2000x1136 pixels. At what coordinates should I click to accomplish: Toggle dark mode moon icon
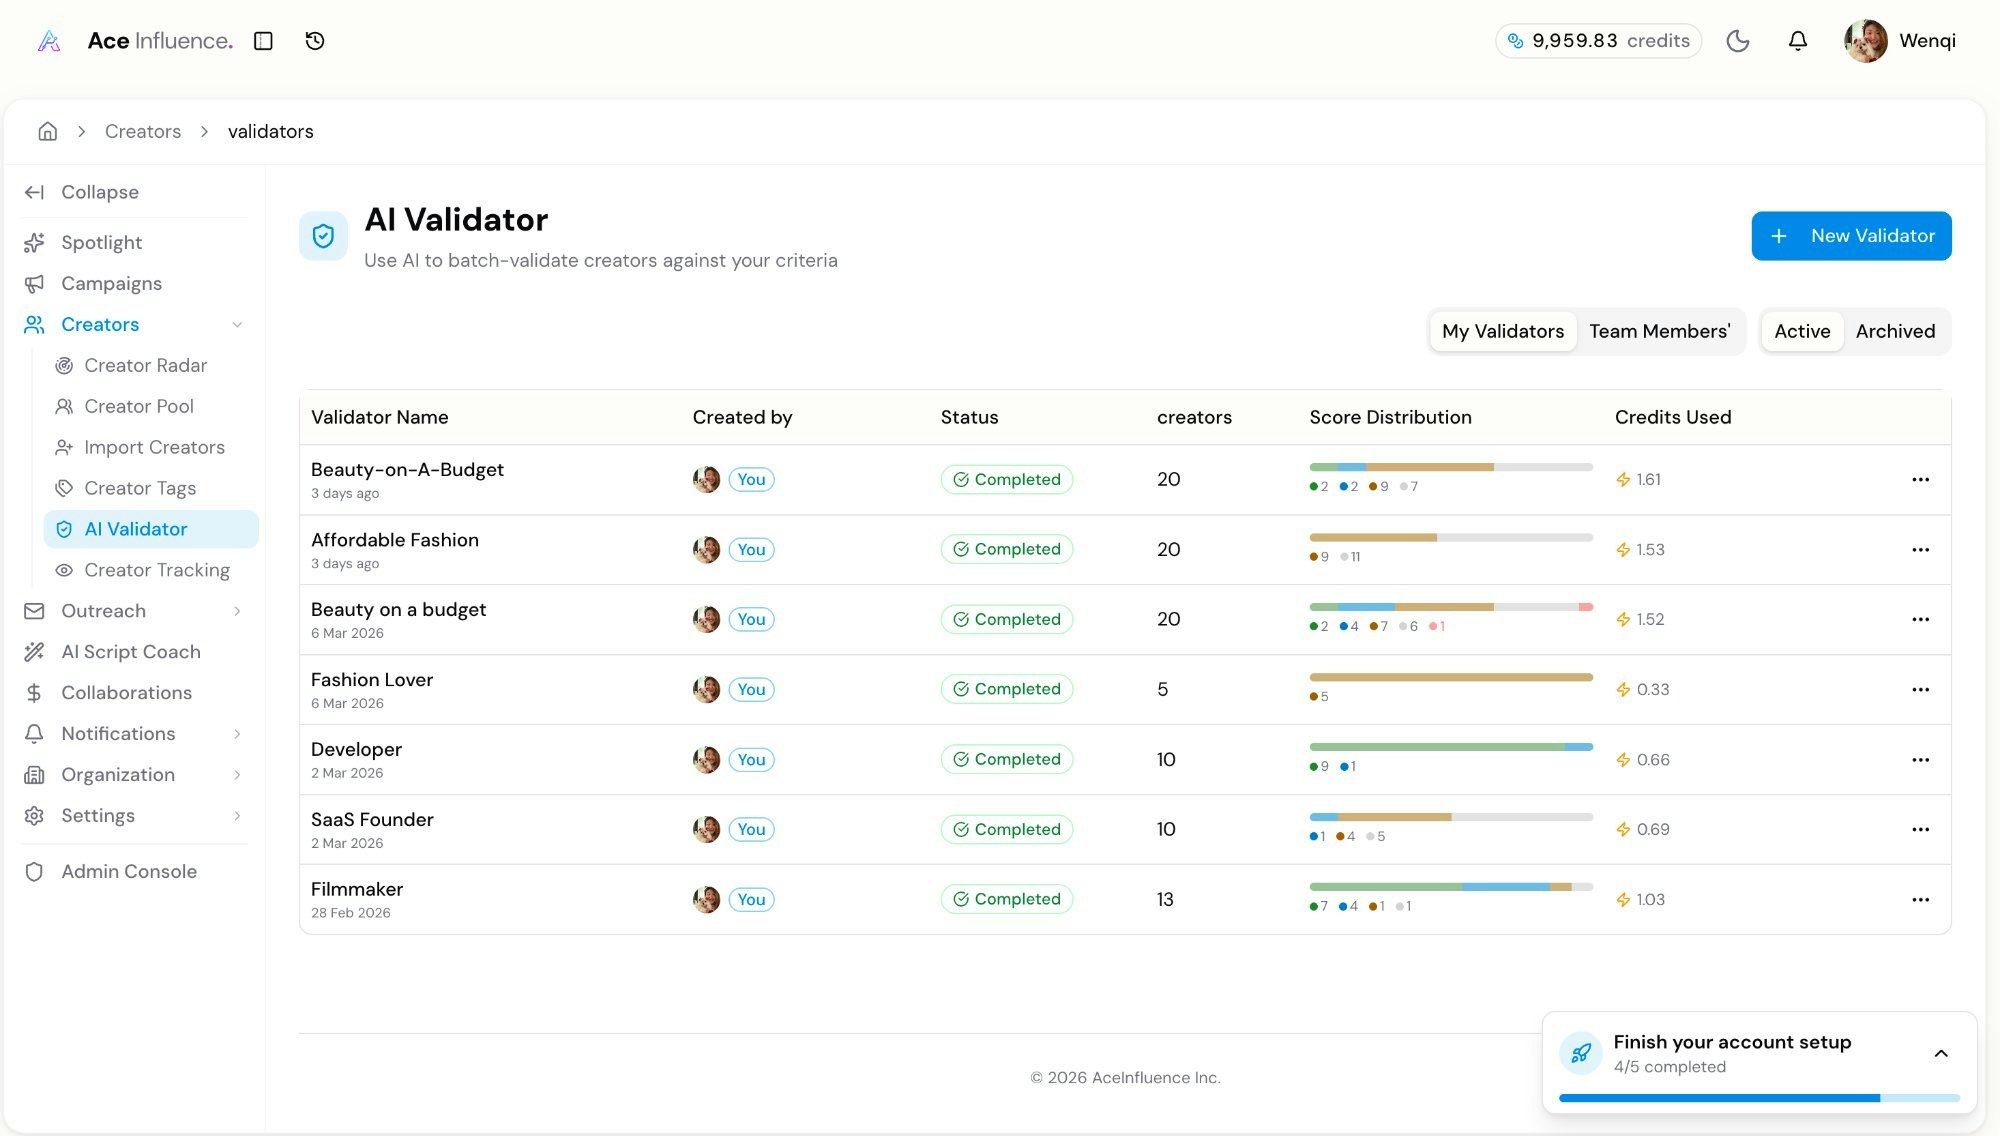tap(1737, 41)
